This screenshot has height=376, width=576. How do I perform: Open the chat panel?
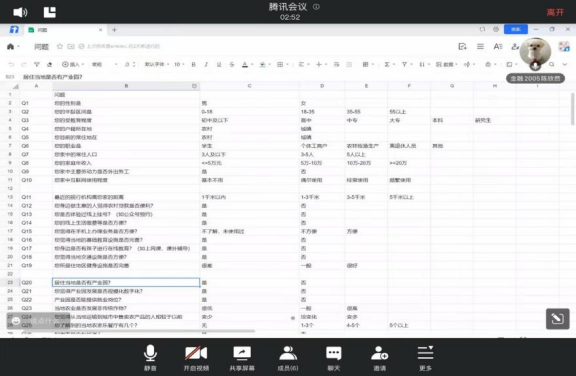click(x=334, y=357)
